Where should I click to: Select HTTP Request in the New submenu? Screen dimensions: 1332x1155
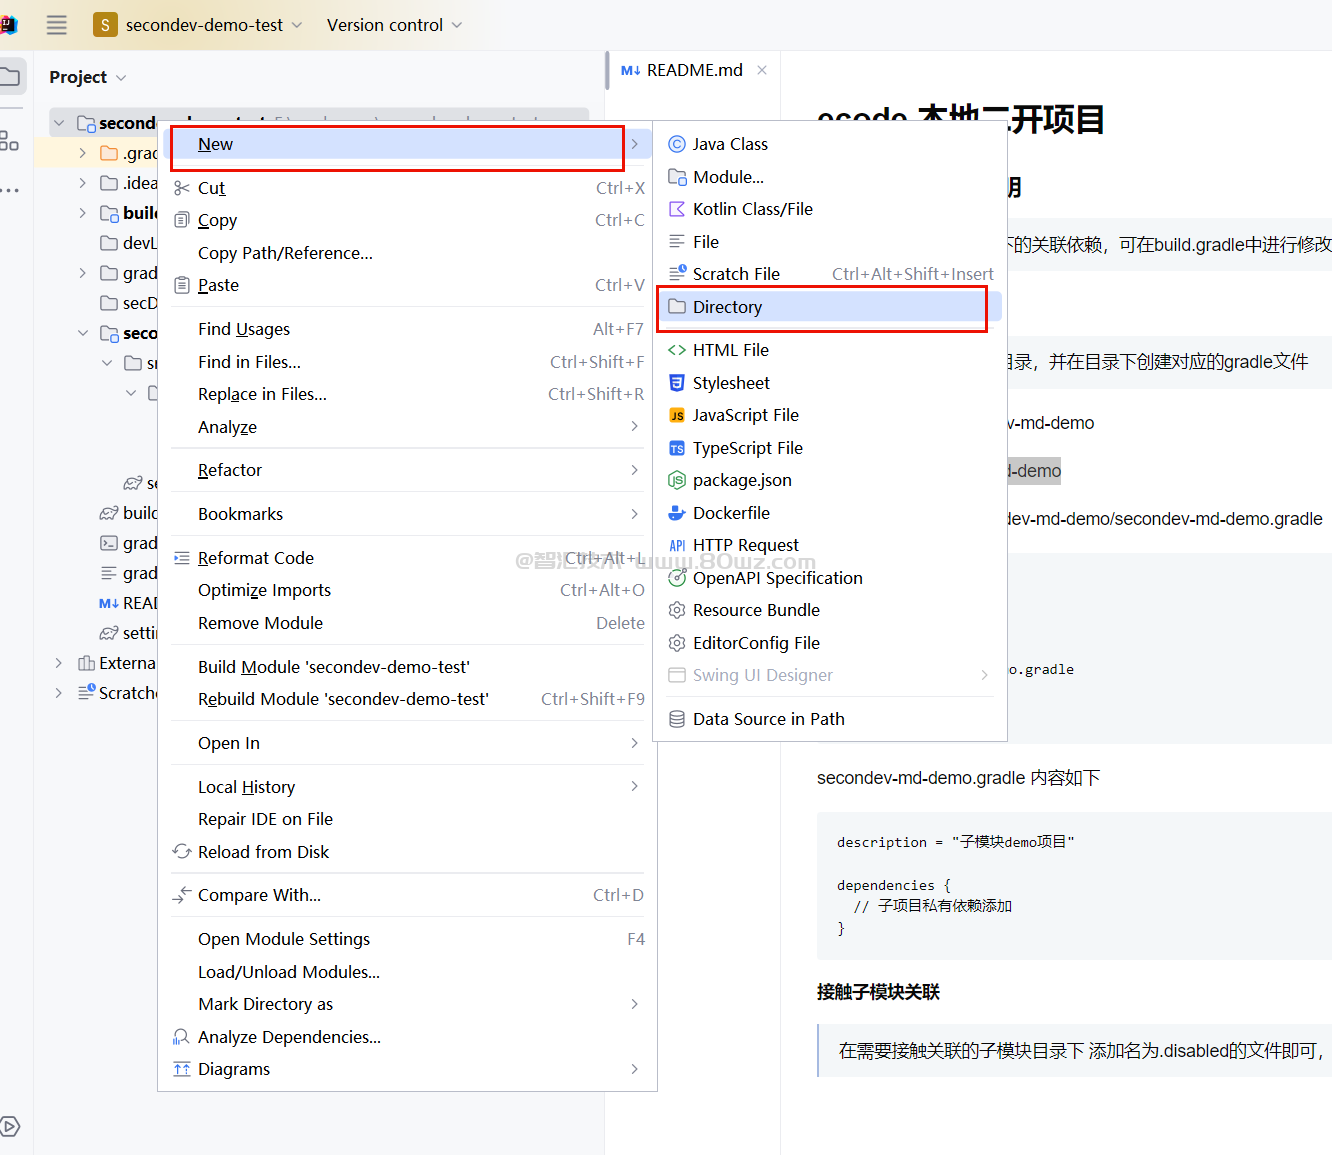[x=745, y=545]
